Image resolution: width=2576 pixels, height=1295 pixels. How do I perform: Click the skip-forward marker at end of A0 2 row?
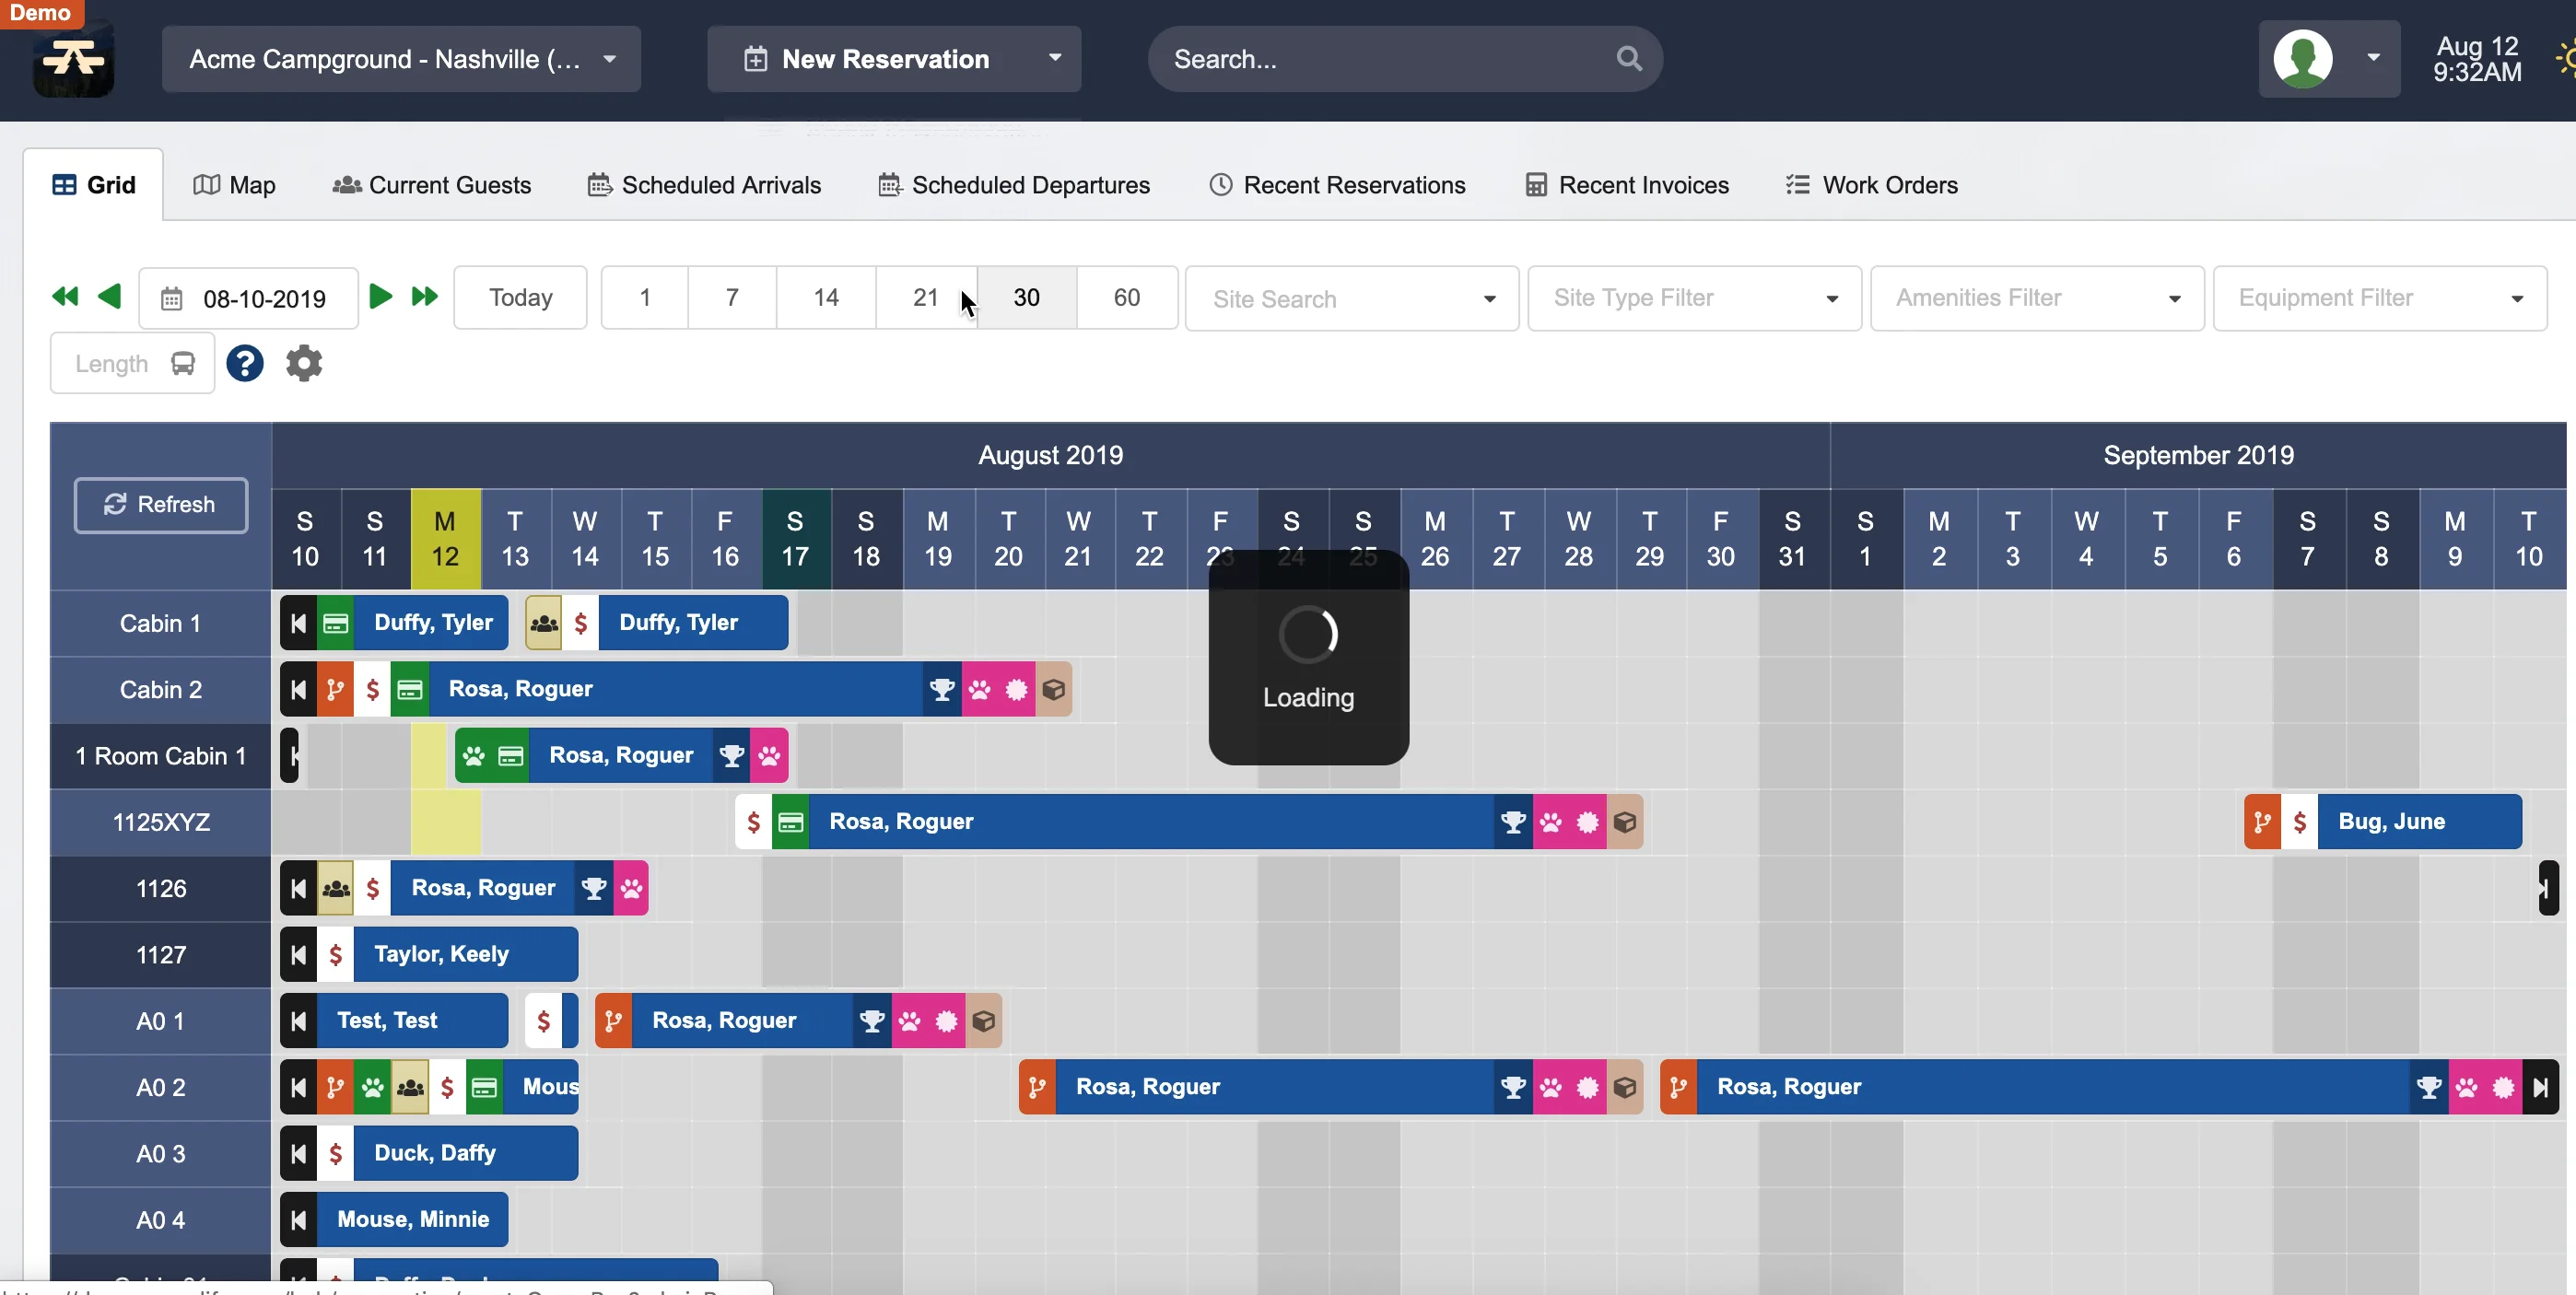click(2540, 1087)
